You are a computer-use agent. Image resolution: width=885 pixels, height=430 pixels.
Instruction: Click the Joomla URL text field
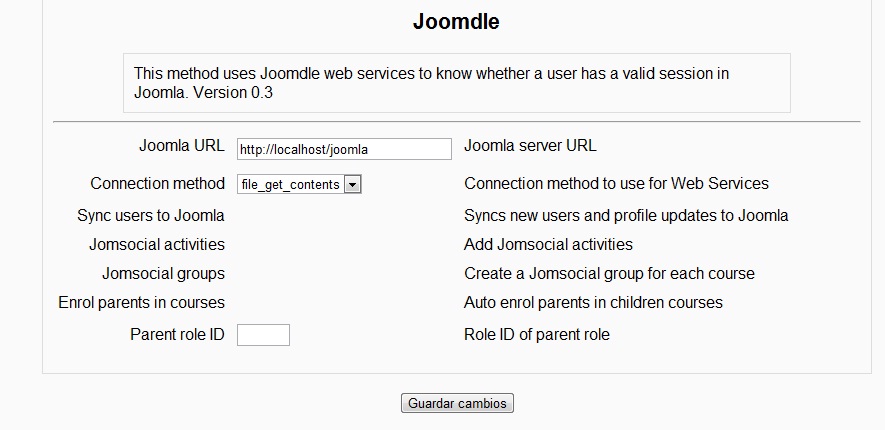(x=344, y=149)
